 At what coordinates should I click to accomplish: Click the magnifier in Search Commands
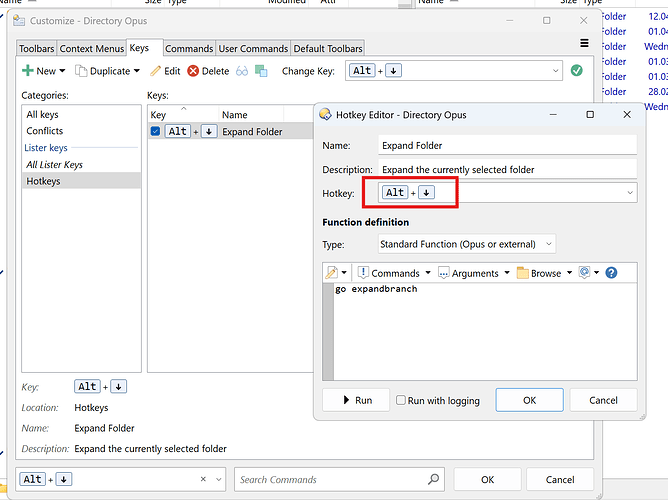tap(433, 479)
